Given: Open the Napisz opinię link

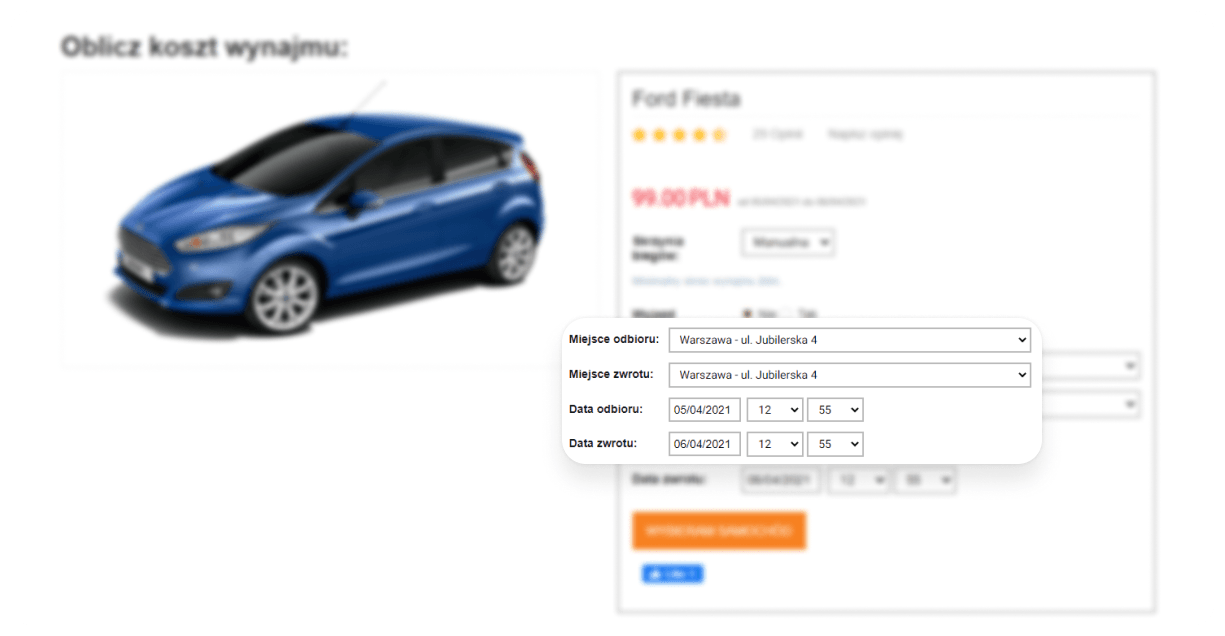Looking at the screenshot, I should [x=865, y=134].
